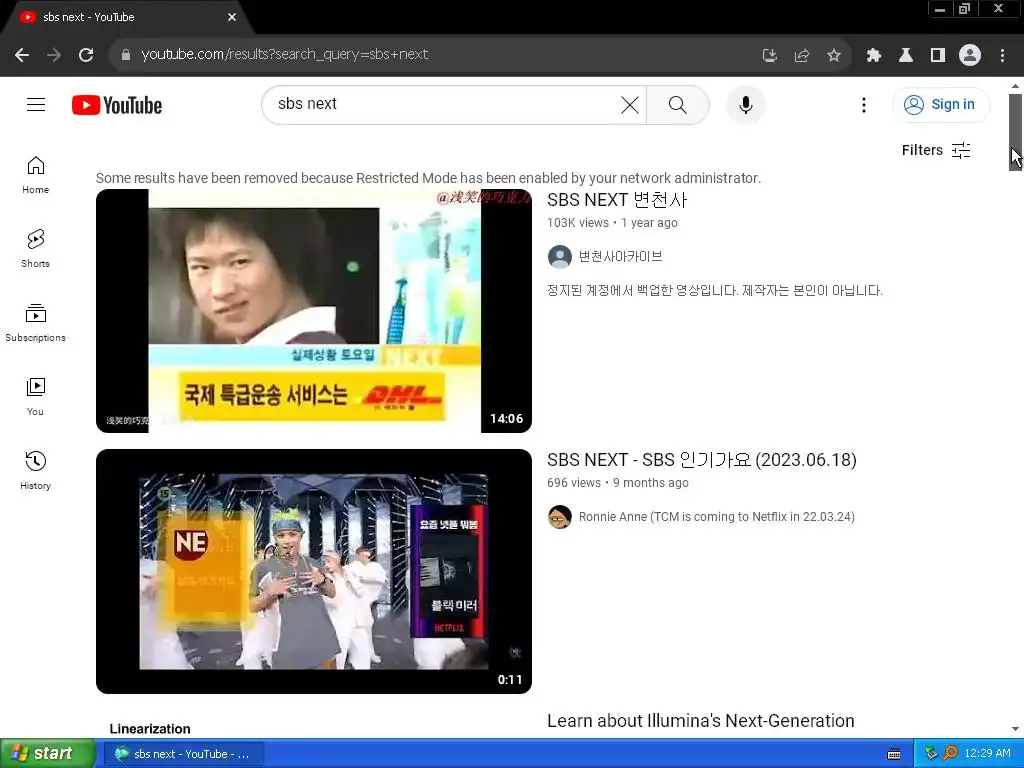Open the SBS 인기가요 2023.06.18 thumbnail
The height and width of the screenshot is (768, 1024).
click(x=313, y=571)
